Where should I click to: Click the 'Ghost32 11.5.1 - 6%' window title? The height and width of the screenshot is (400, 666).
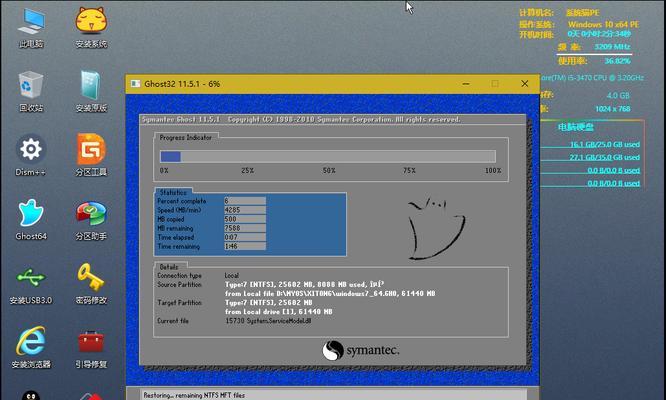(x=182, y=84)
